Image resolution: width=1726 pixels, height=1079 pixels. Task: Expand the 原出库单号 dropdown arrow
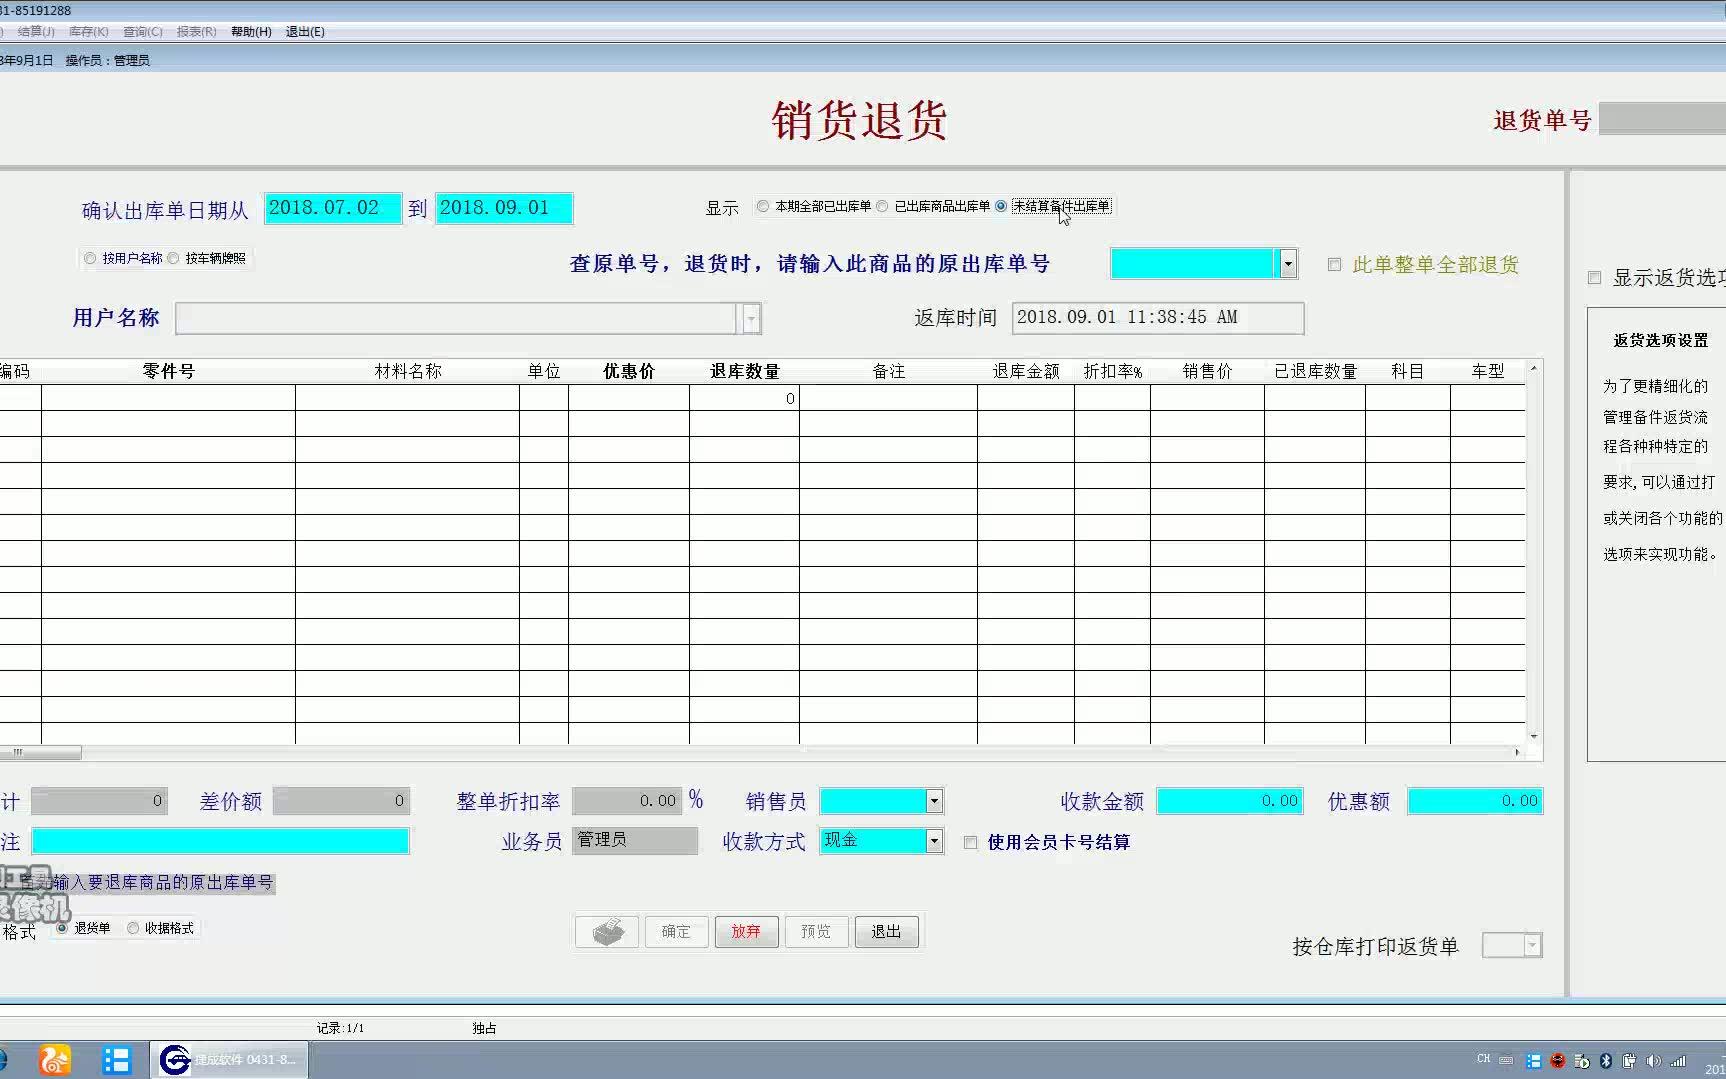1288,264
